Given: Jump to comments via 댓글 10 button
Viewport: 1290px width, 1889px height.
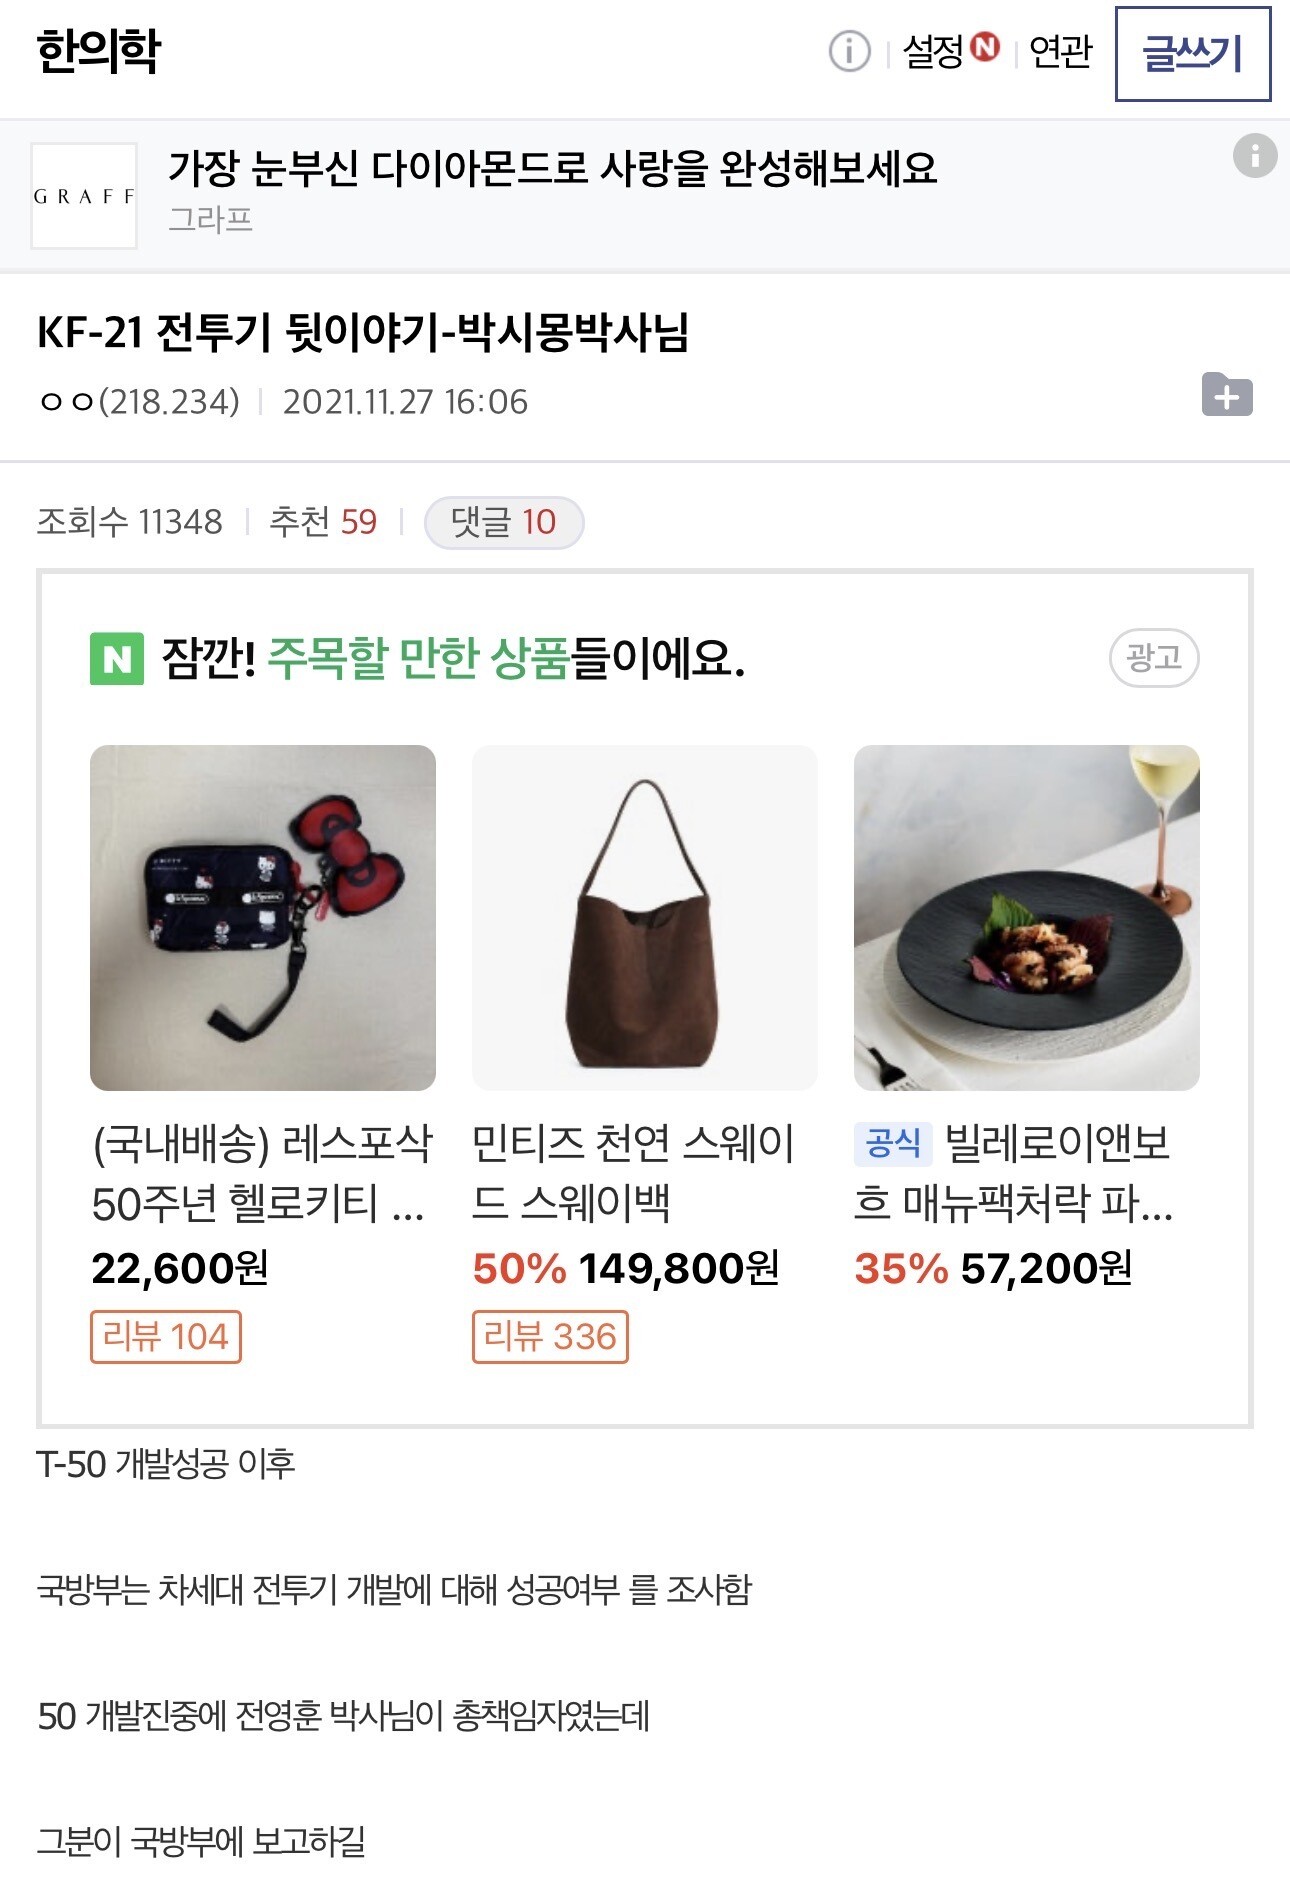Looking at the screenshot, I should 504,522.
